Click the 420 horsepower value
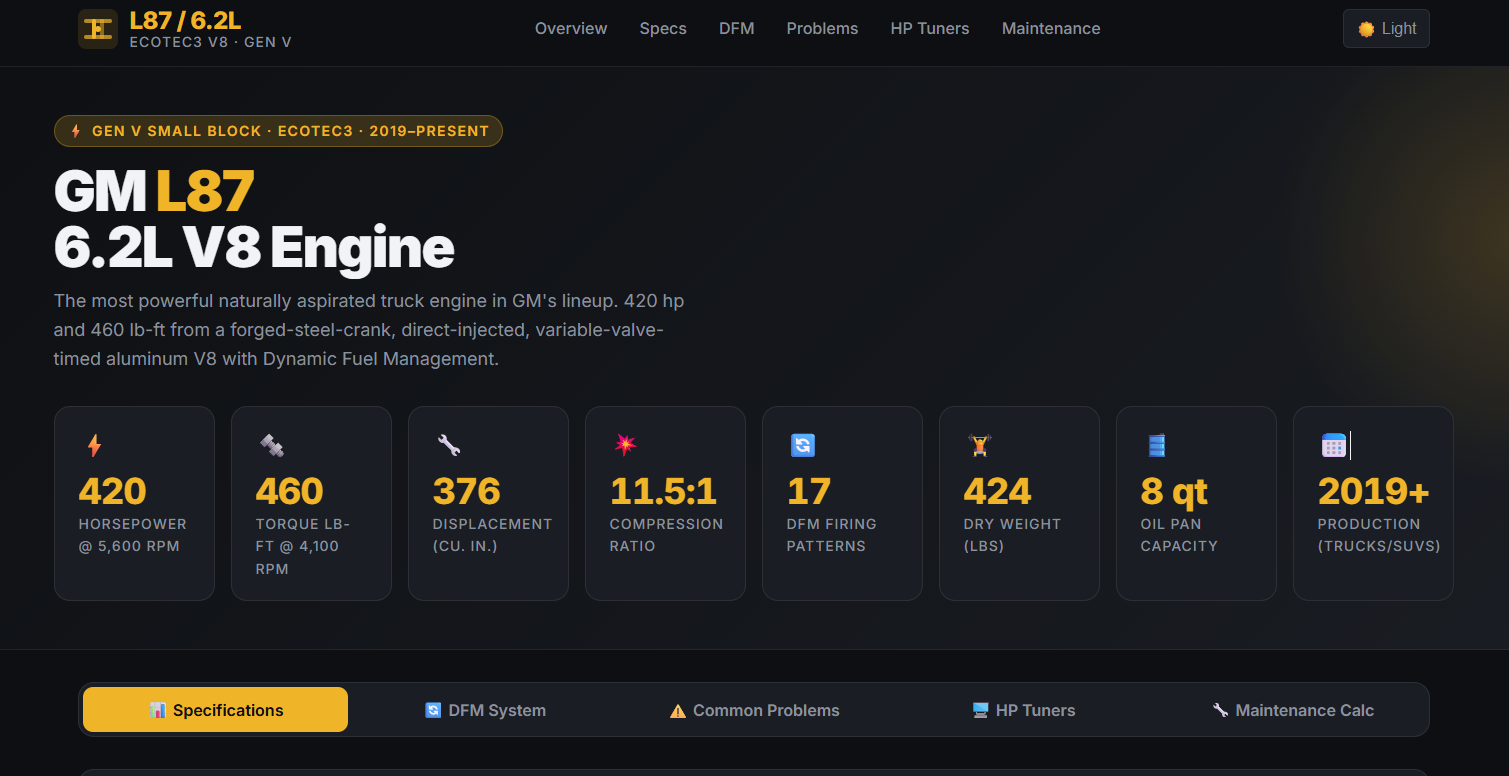The height and width of the screenshot is (776, 1509). 112,491
